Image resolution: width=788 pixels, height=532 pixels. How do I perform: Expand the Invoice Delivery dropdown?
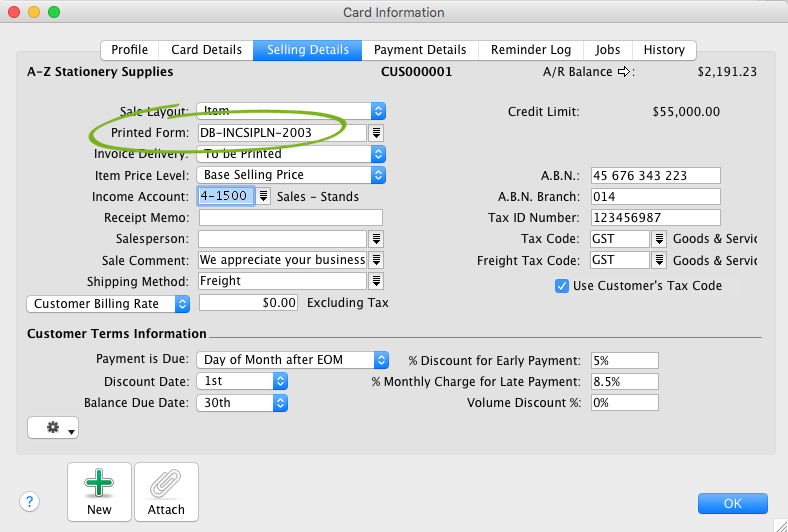pyautogui.click(x=377, y=154)
